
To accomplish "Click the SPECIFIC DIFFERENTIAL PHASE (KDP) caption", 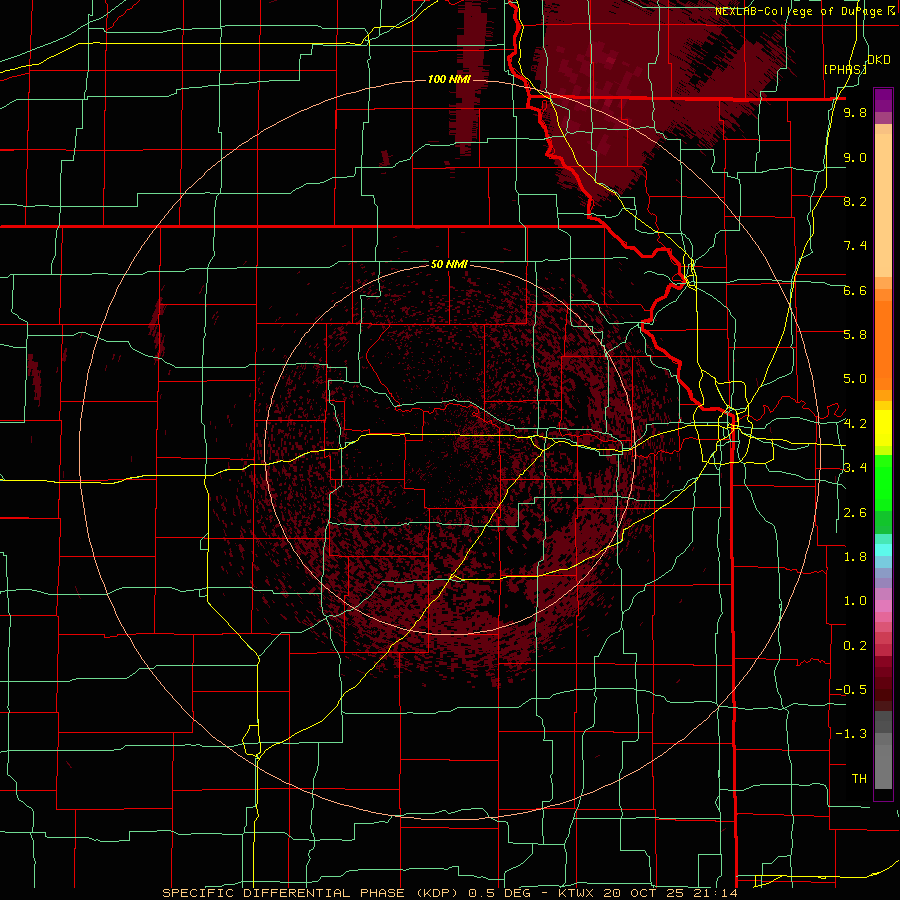I will (x=313, y=893).
